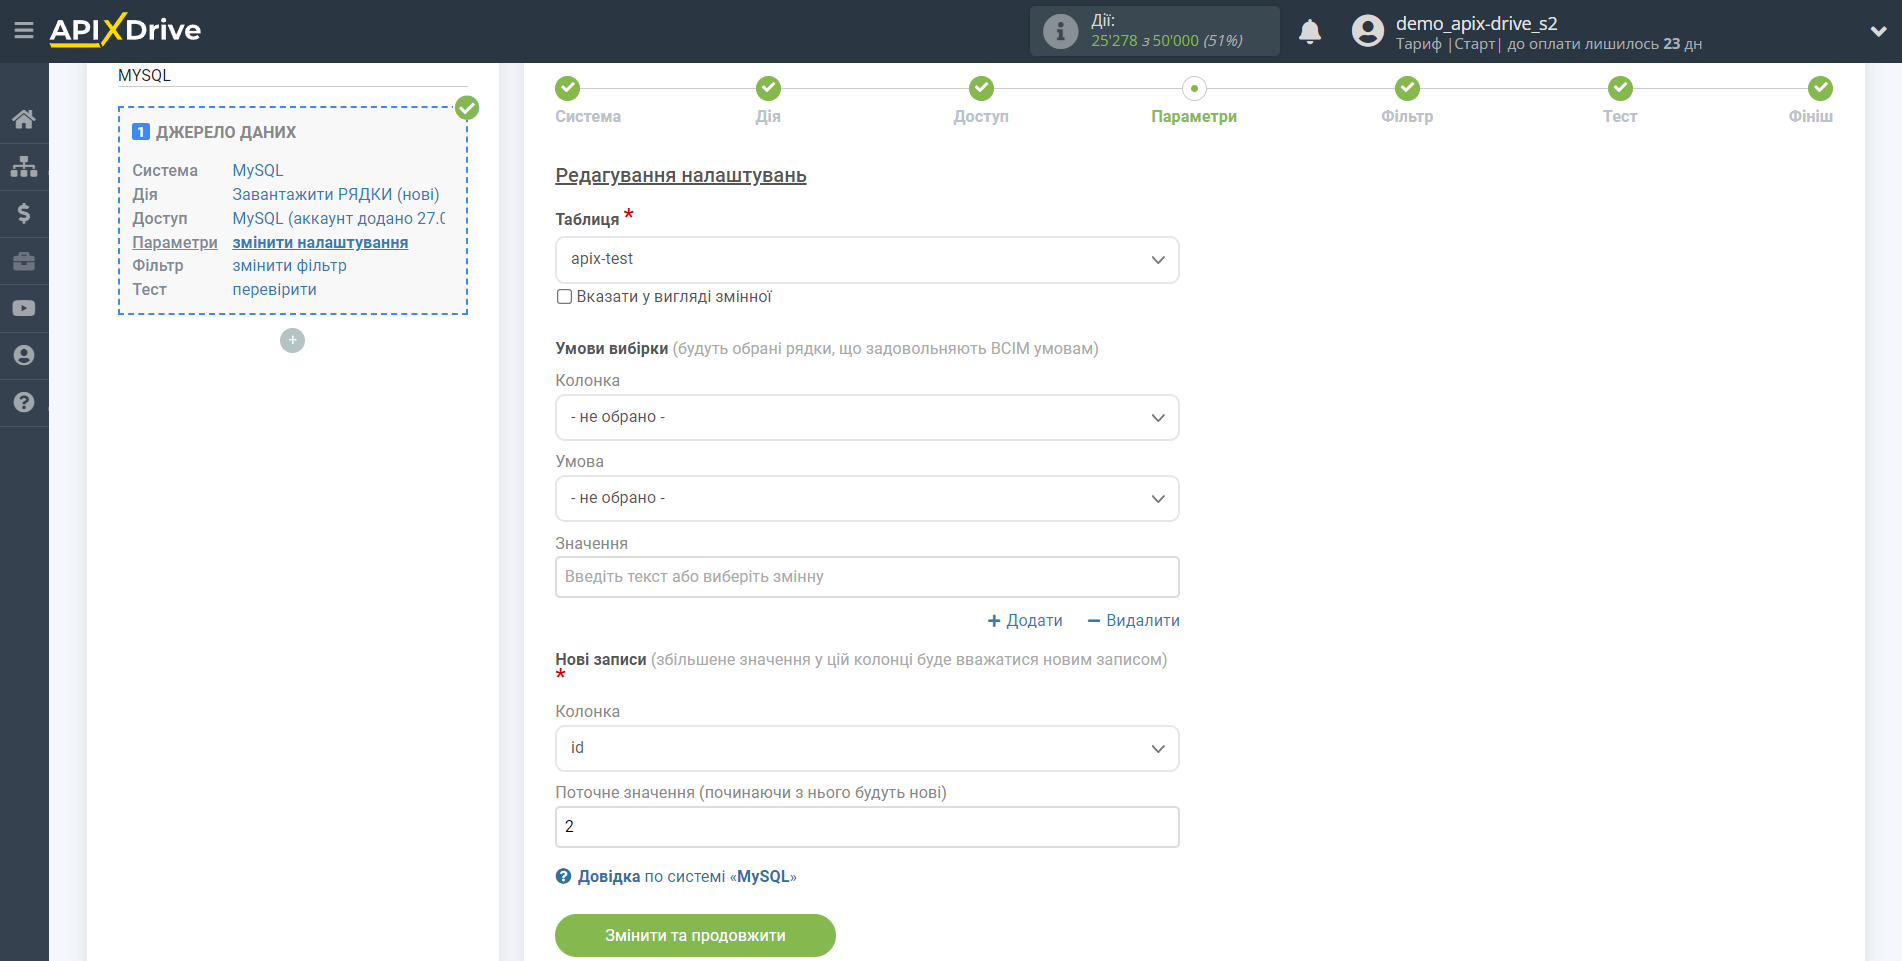
Task: Click the Видалити condition link
Action: click(x=1133, y=621)
